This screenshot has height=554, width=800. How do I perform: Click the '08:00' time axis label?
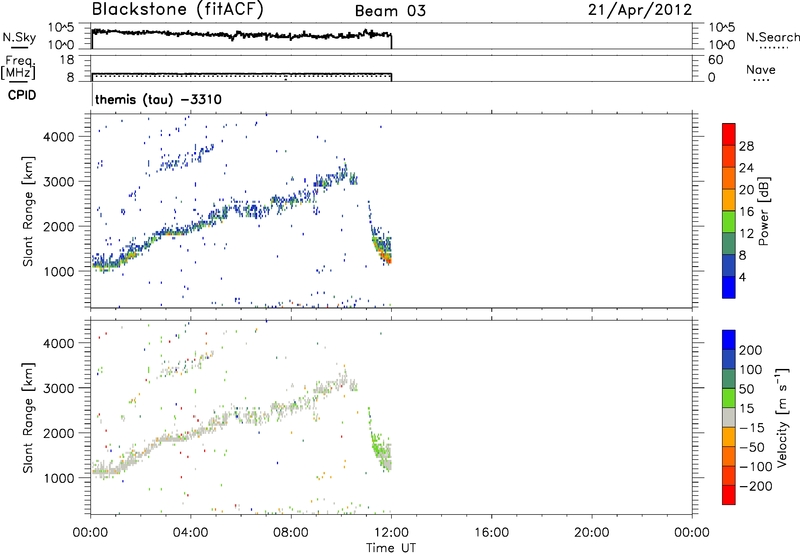(x=291, y=533)
